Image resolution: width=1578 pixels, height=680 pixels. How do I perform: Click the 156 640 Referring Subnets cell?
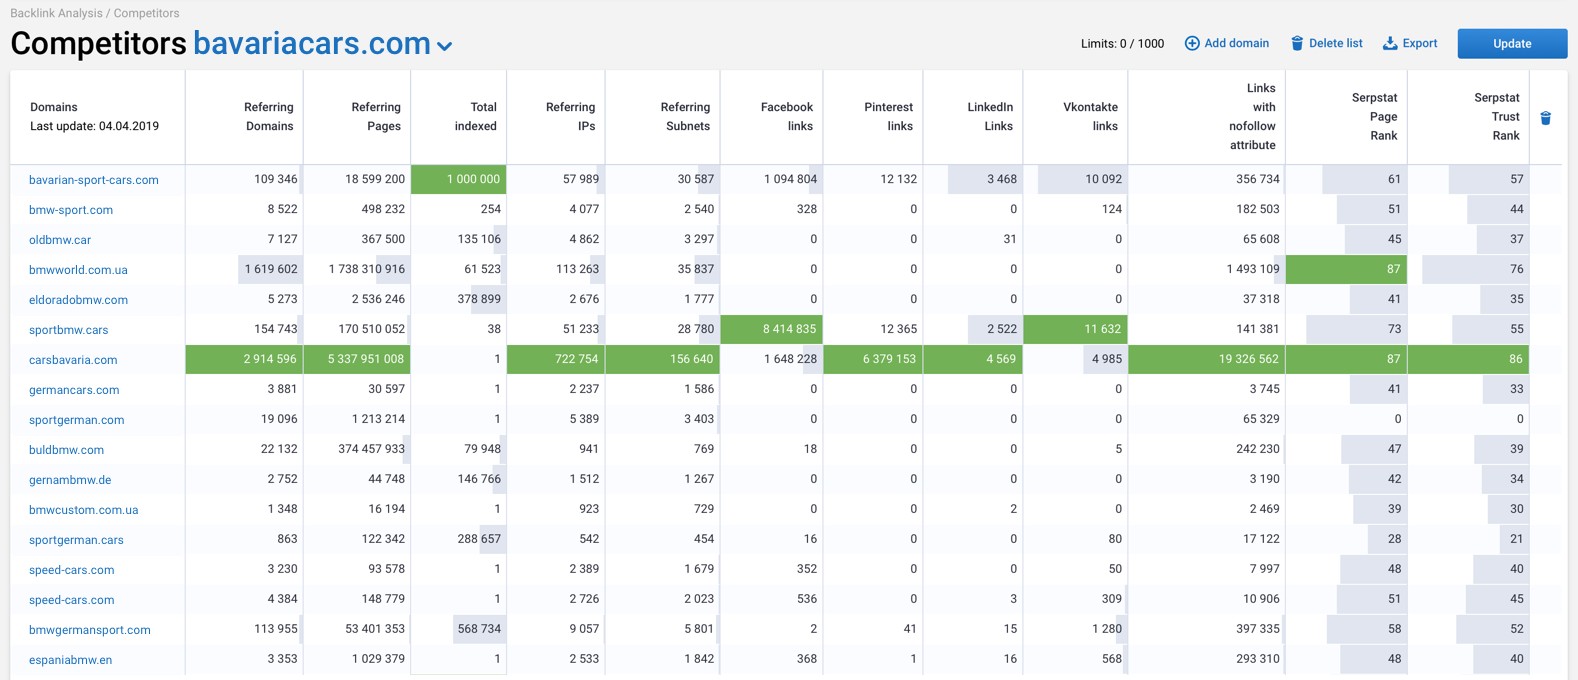point(663,359)
